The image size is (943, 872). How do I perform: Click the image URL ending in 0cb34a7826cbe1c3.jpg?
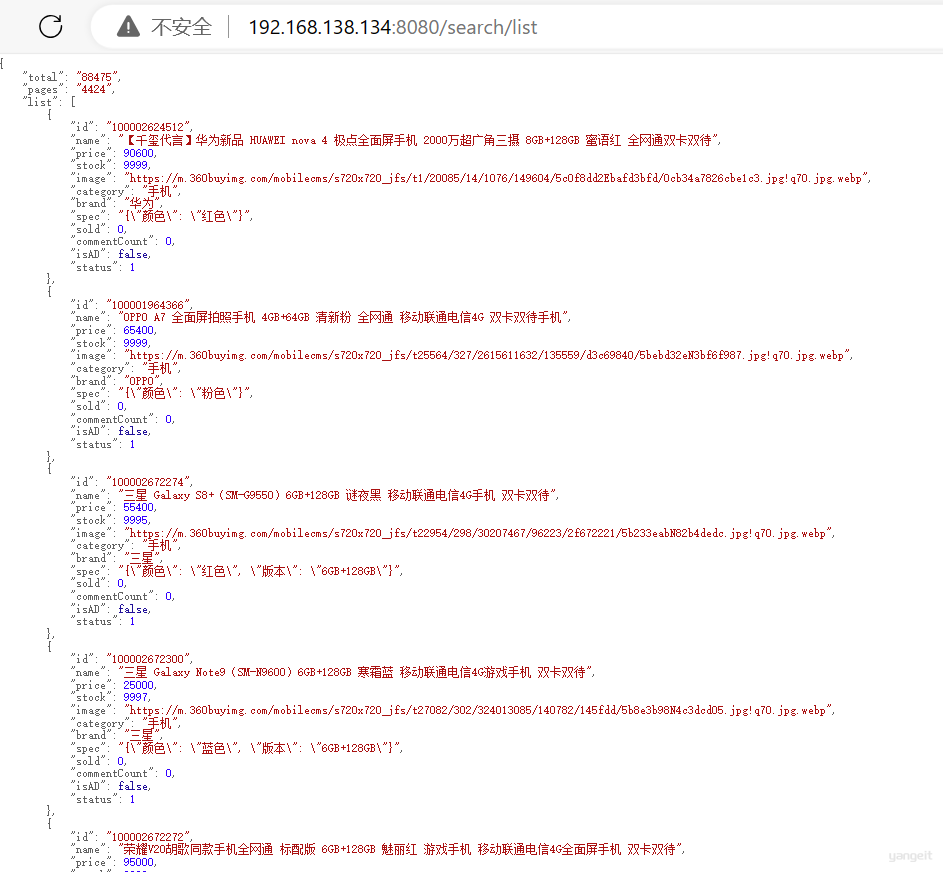pos(497,178)
